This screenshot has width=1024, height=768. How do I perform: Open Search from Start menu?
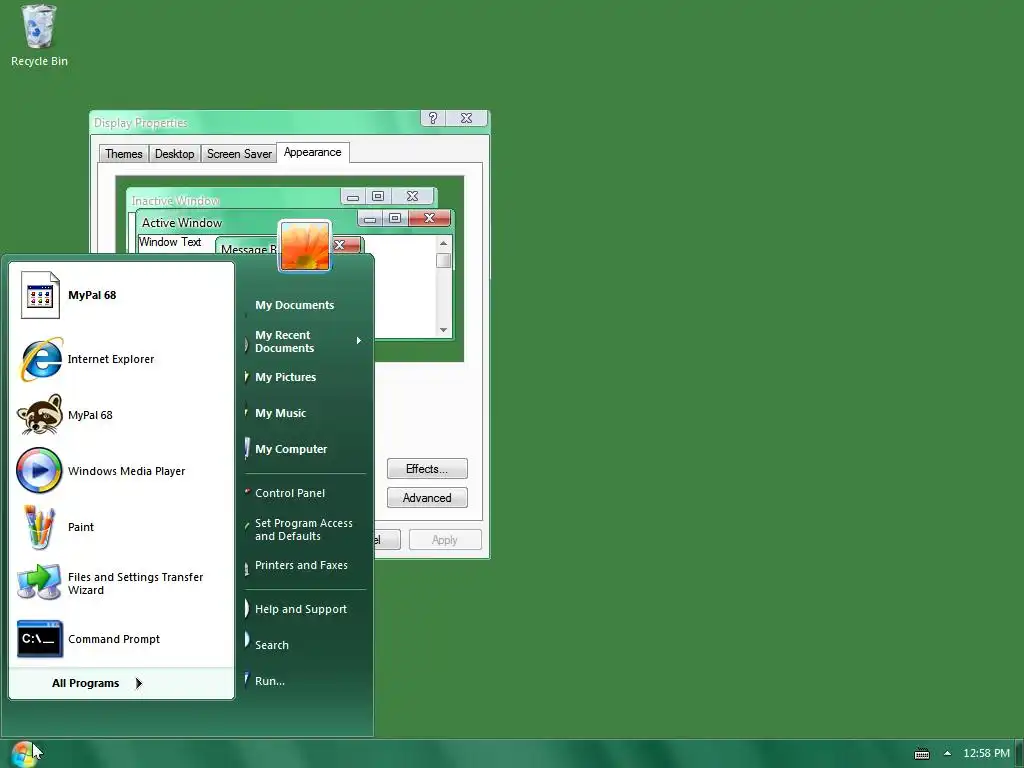pos(305,645)
